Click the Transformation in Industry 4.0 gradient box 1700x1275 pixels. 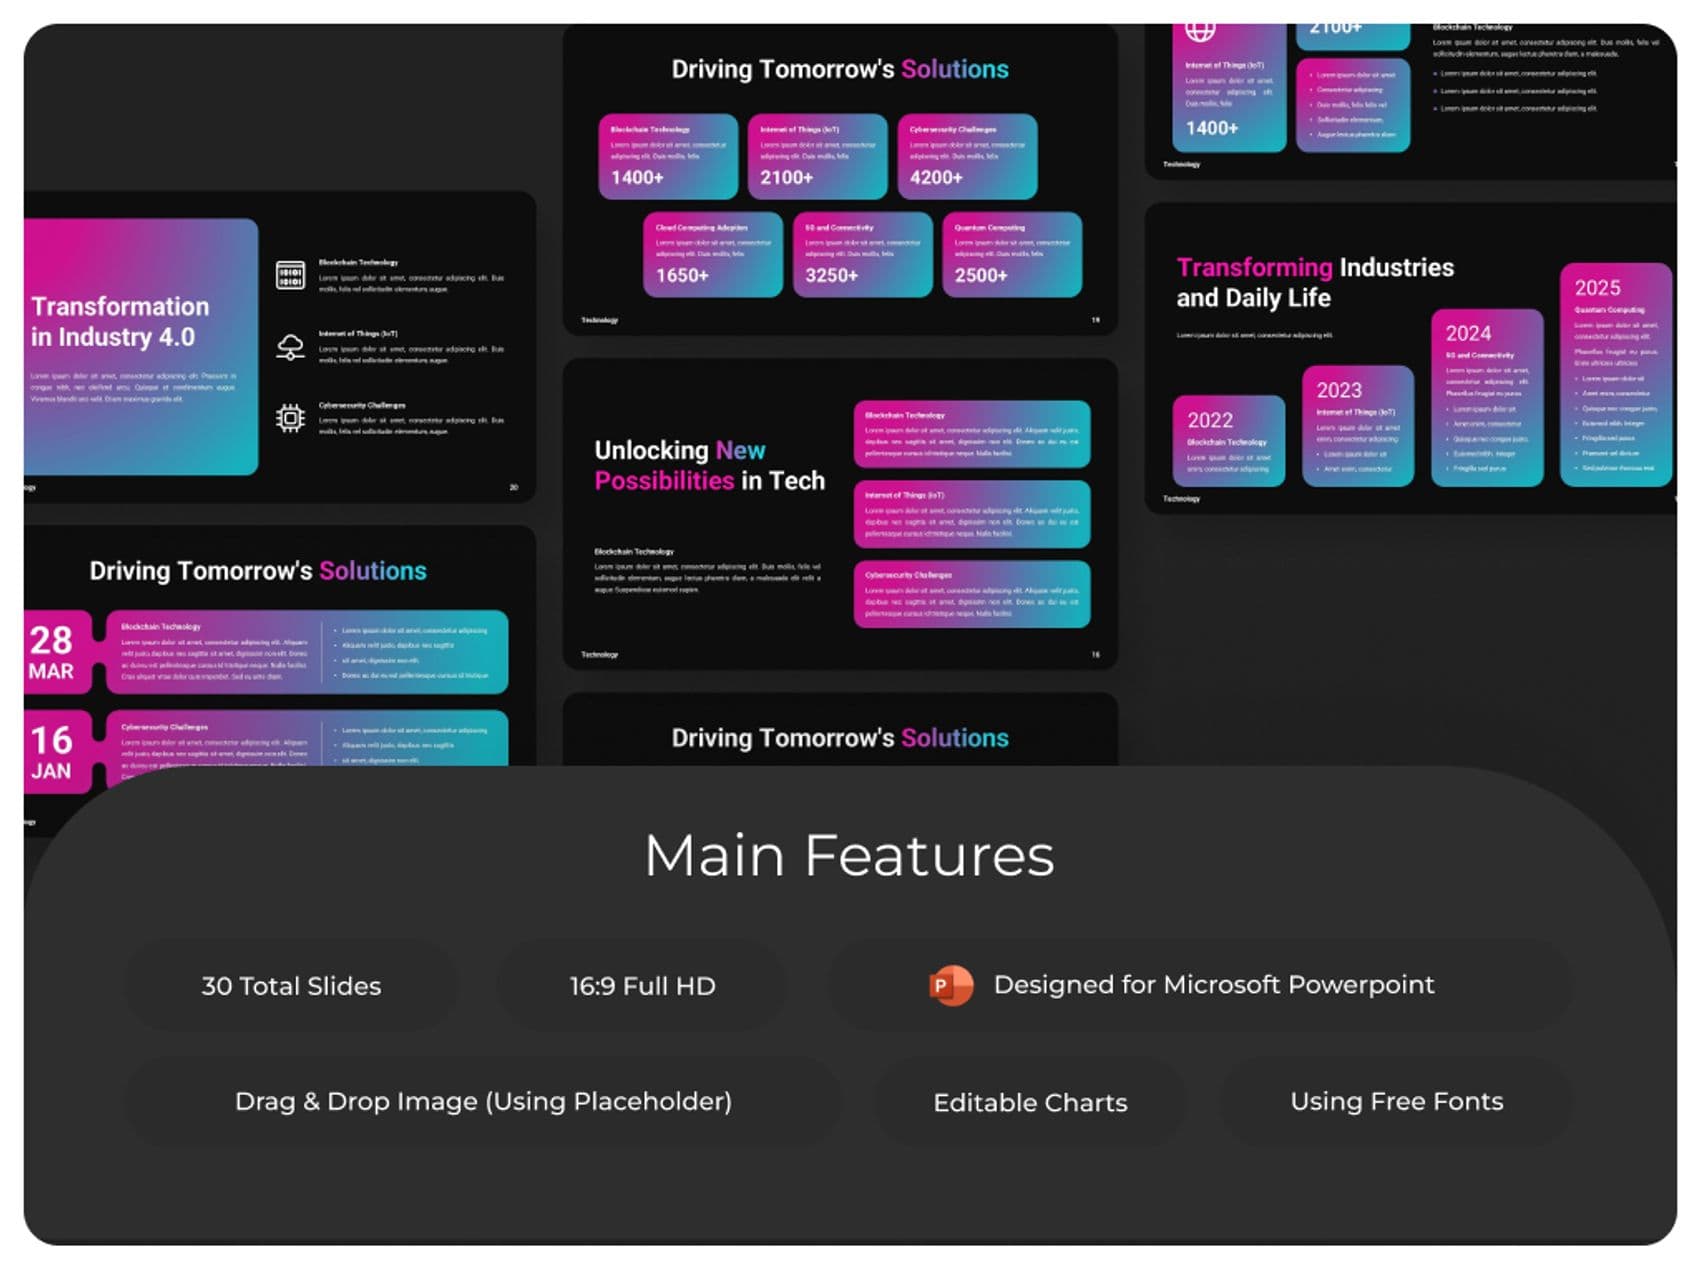click(x=141, y=346)
